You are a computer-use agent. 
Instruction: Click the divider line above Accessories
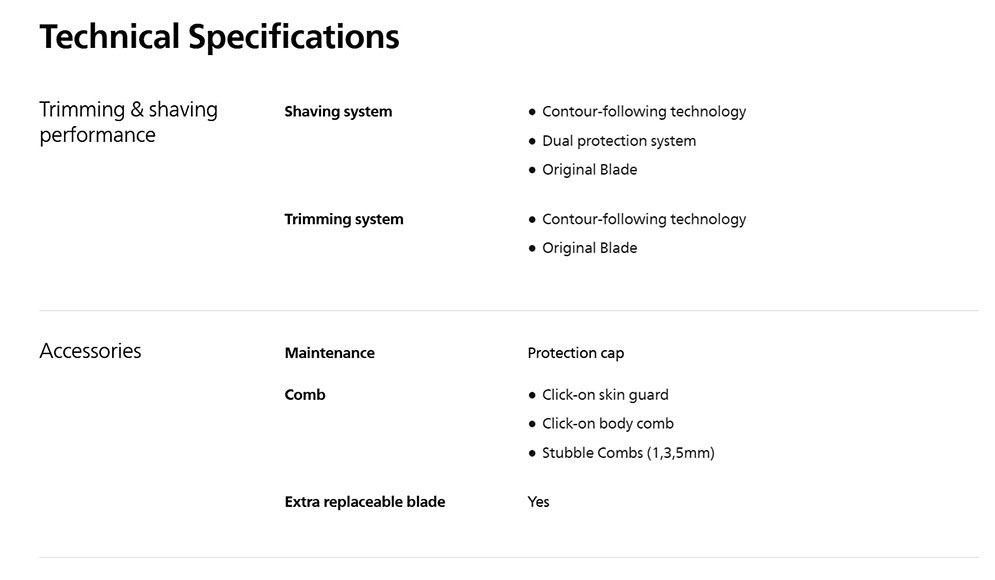coord(508,310)
